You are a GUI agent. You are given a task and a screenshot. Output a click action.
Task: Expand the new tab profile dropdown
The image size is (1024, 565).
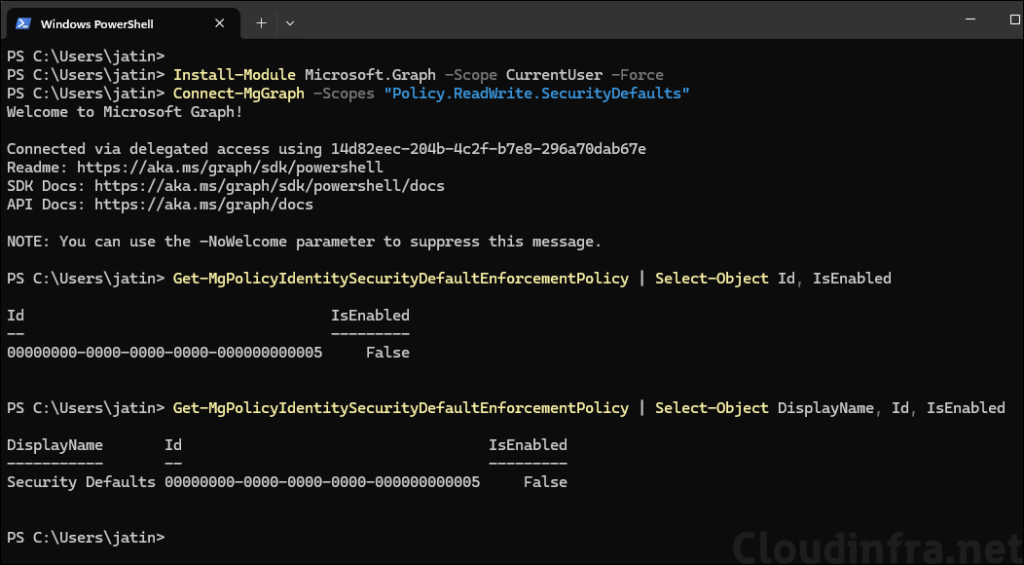[x=290, y=23]
